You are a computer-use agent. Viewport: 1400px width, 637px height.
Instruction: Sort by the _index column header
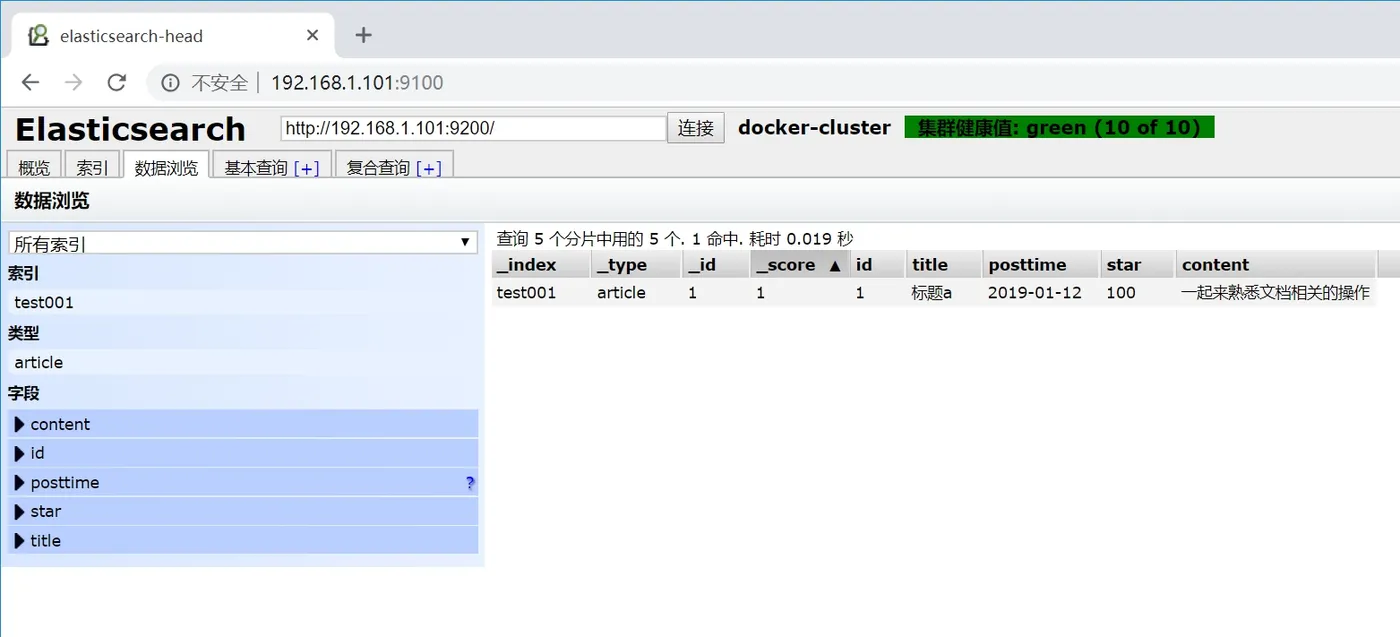click(x=540, y=265)
